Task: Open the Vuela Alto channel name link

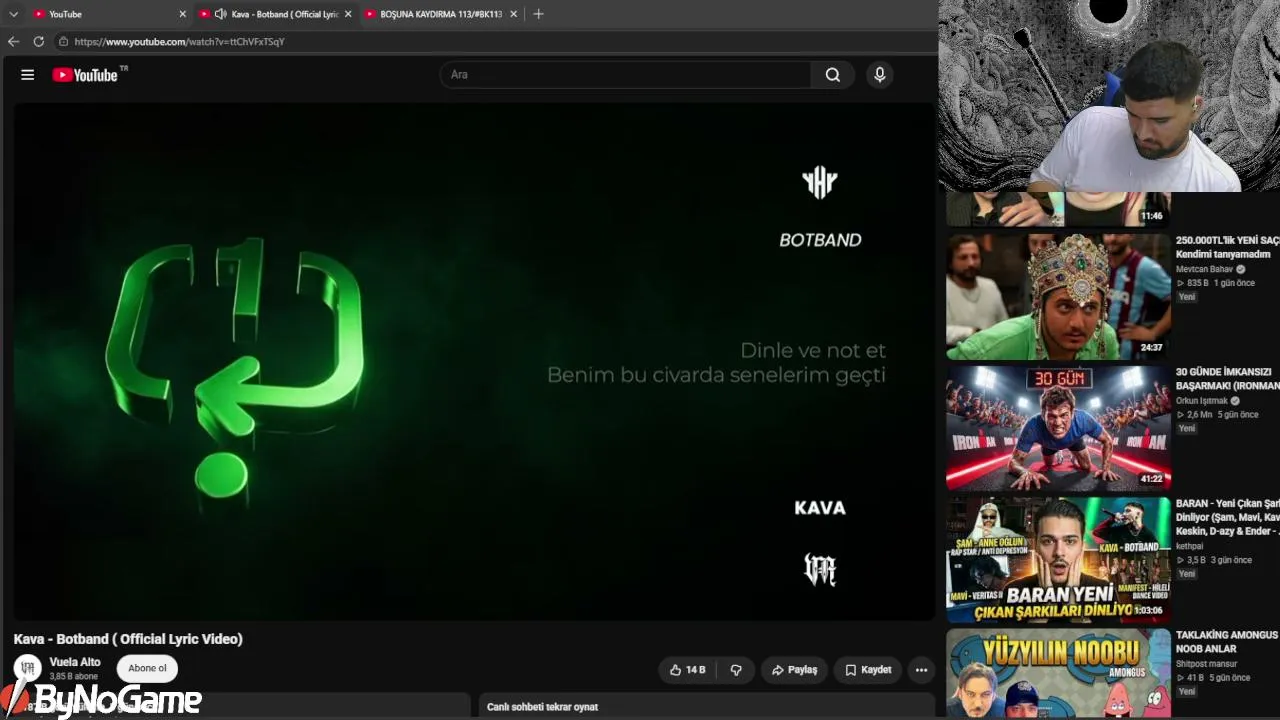Action: [75, 662]
